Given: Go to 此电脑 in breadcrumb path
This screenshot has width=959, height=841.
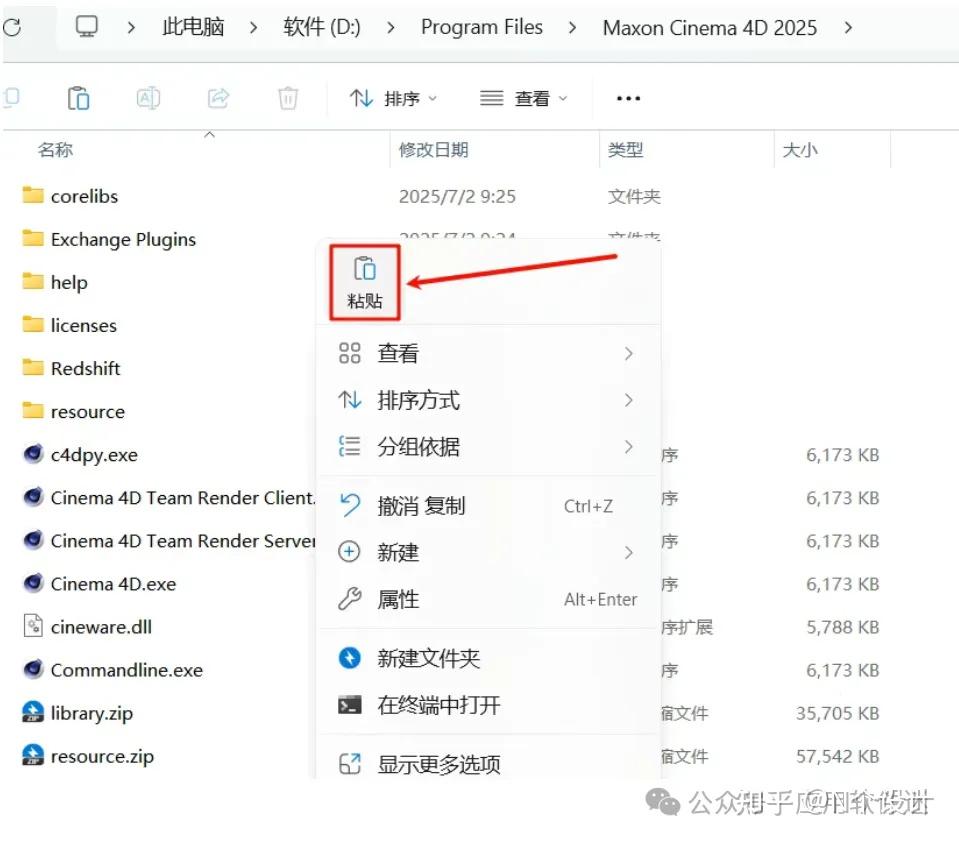Looking at the screenshot, I should click(193, 27).
